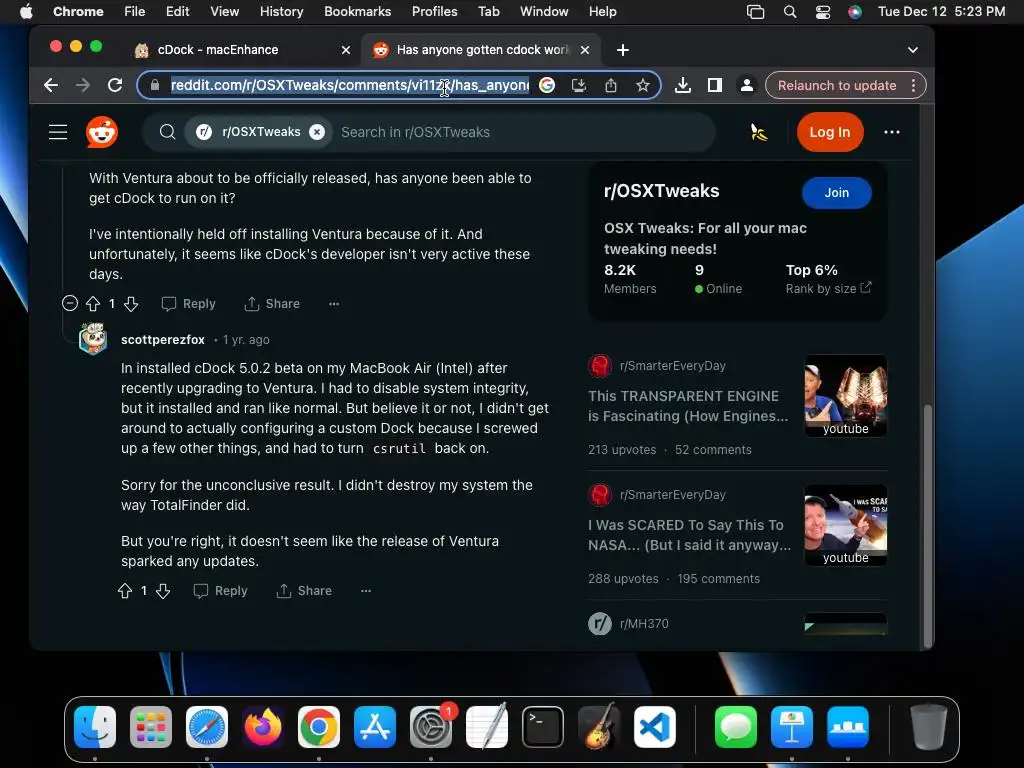Open more options on scottperezfox's comment
This screenshot has width=1024, height=768.
(366, 591)
